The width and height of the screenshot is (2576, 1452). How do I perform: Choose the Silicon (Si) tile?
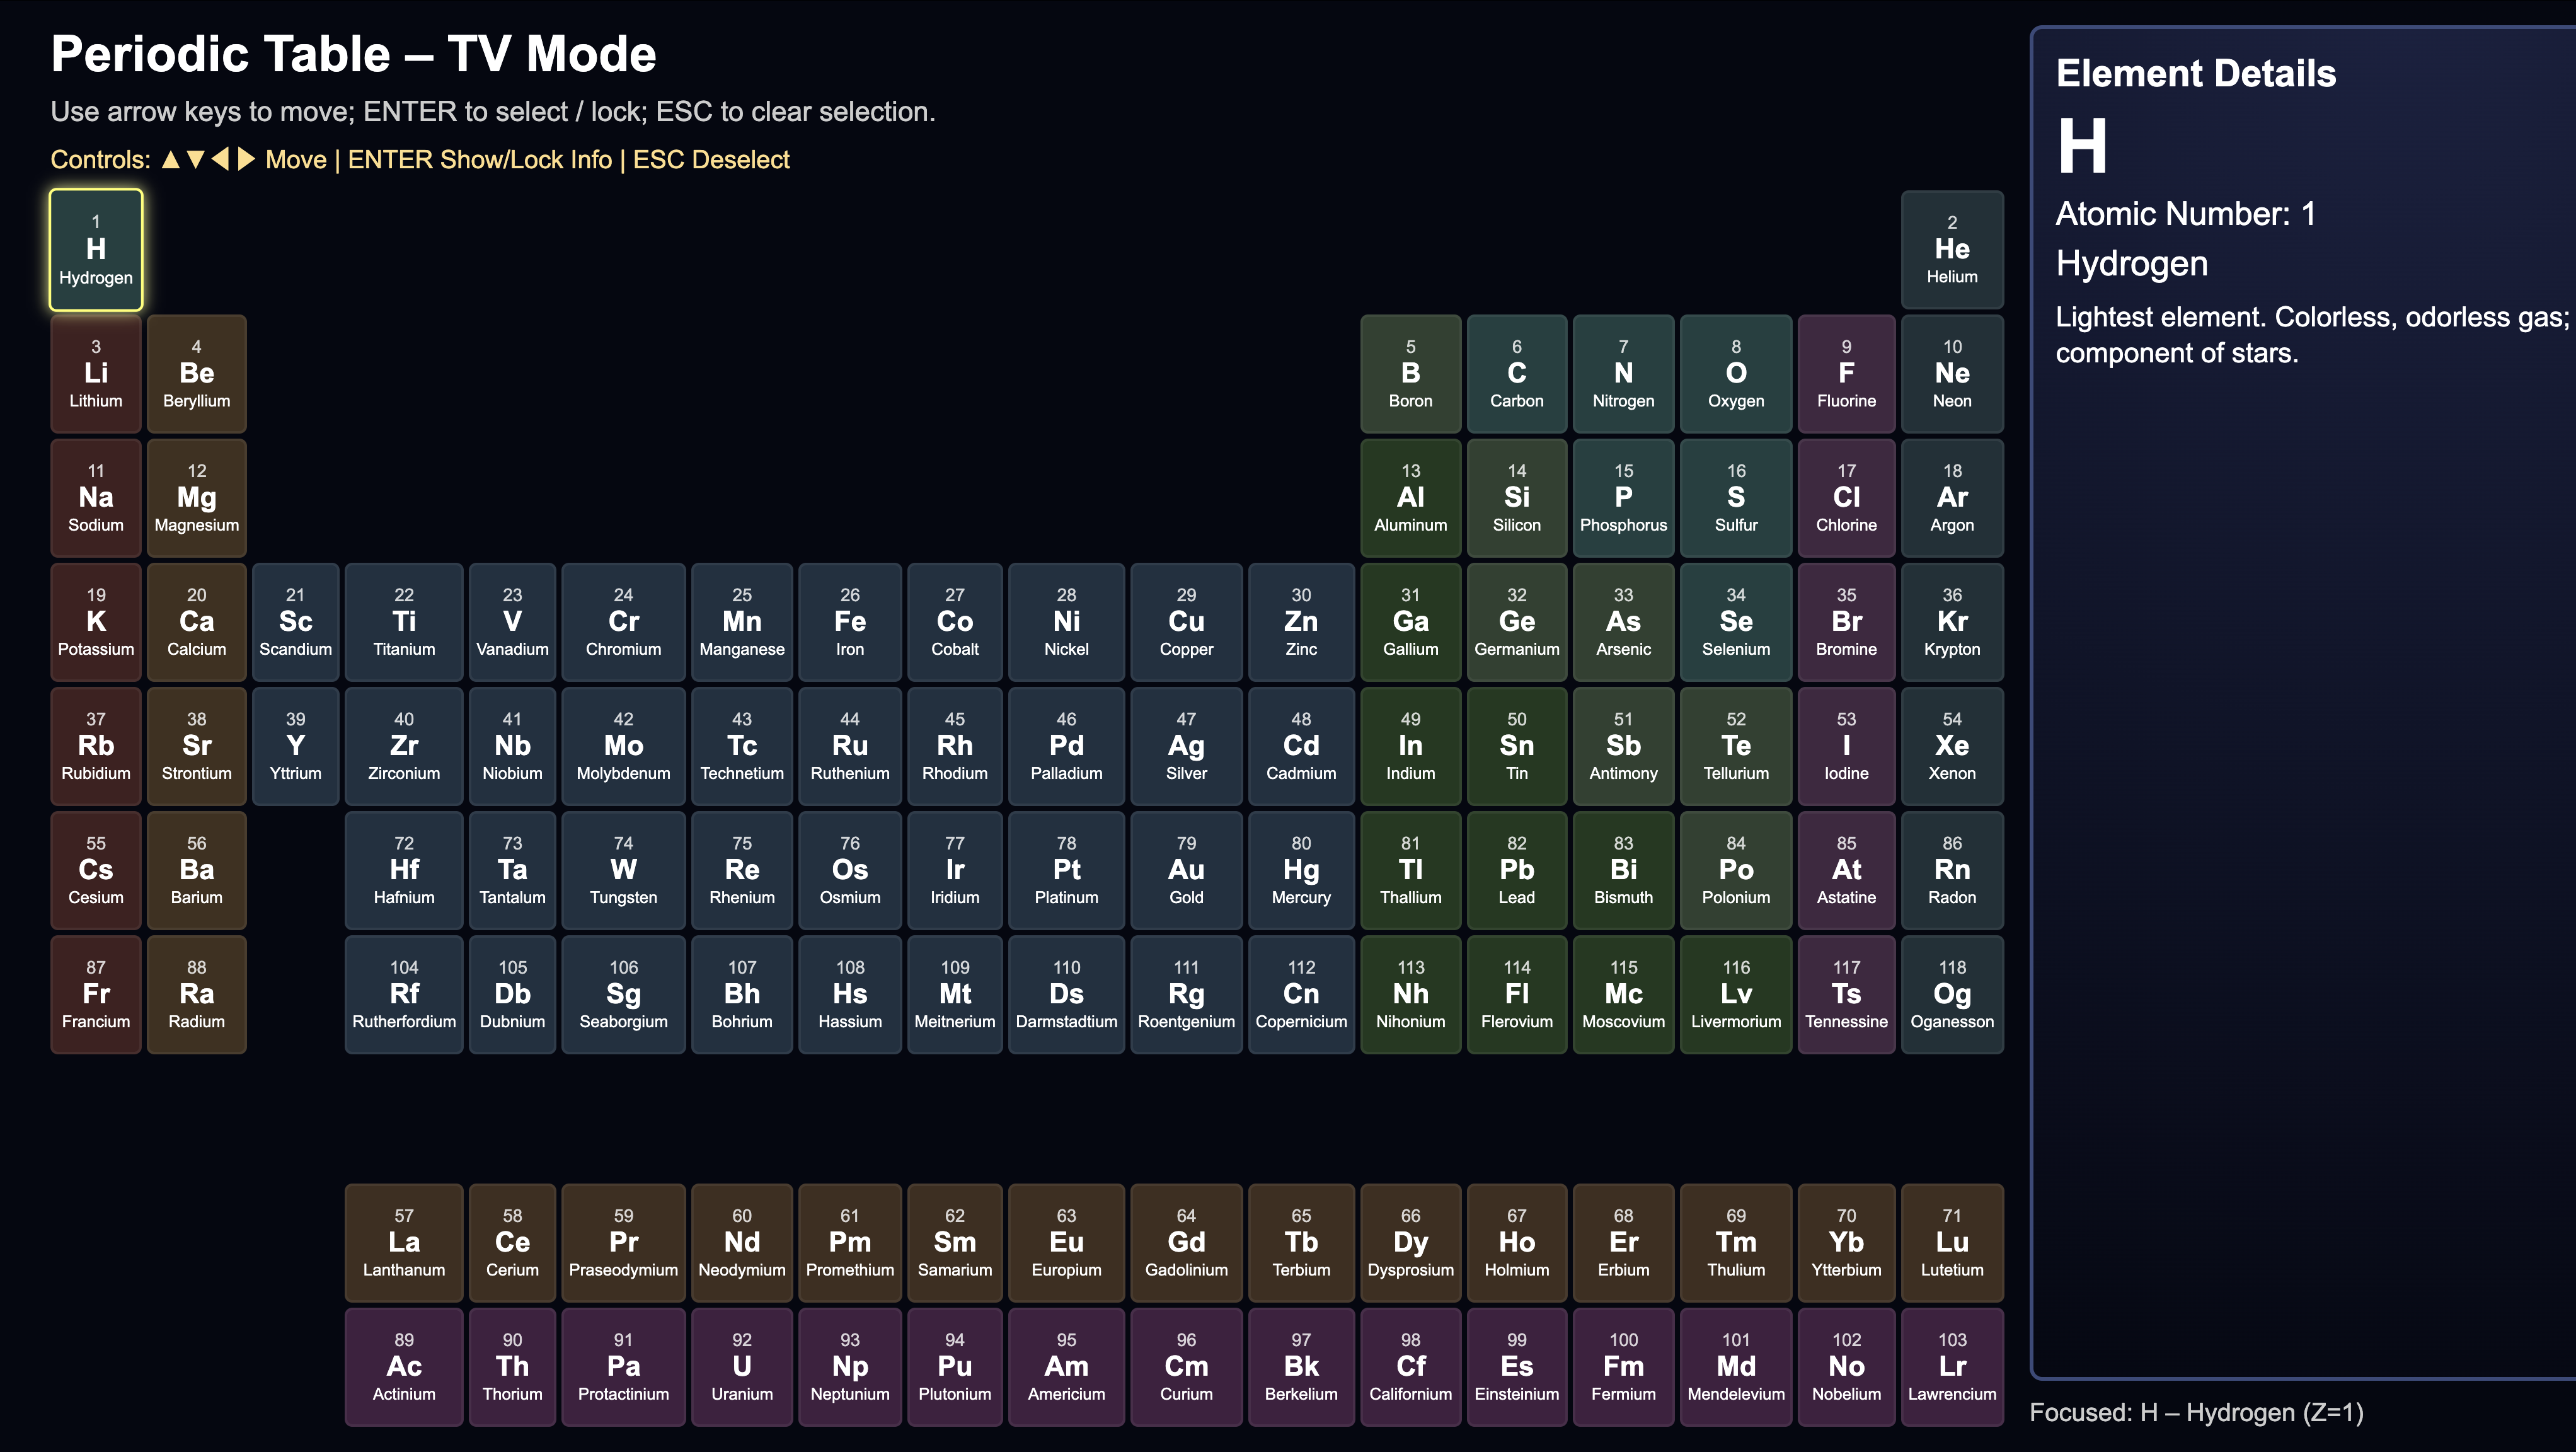pyautogui.click(x=1516, y=498)
